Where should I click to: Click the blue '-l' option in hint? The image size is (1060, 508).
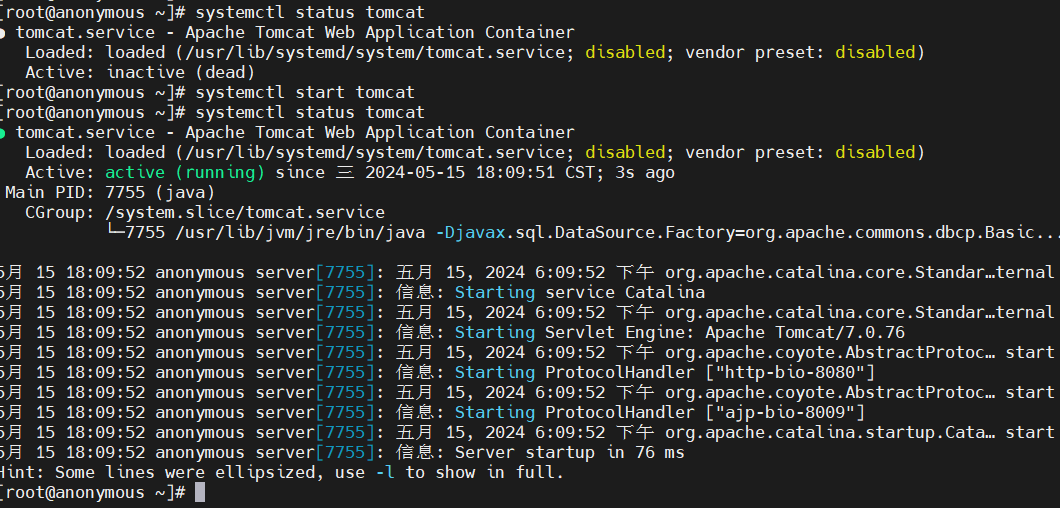coord(385,472)
